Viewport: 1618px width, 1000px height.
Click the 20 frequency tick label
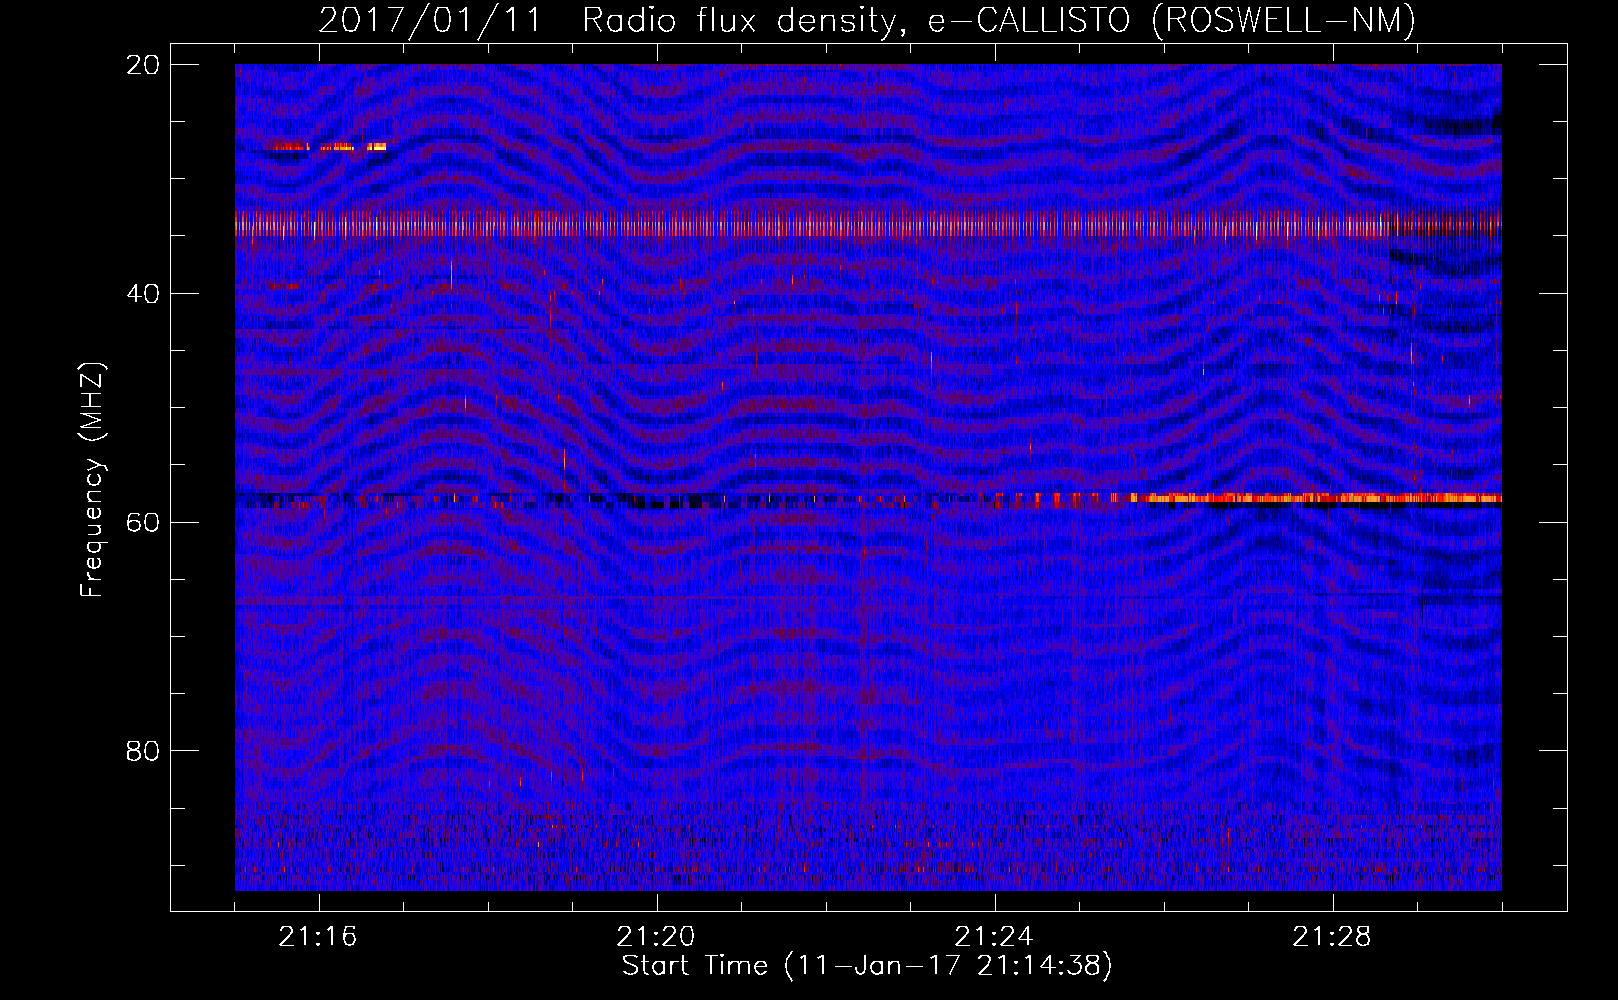click(x=143, y=65)
